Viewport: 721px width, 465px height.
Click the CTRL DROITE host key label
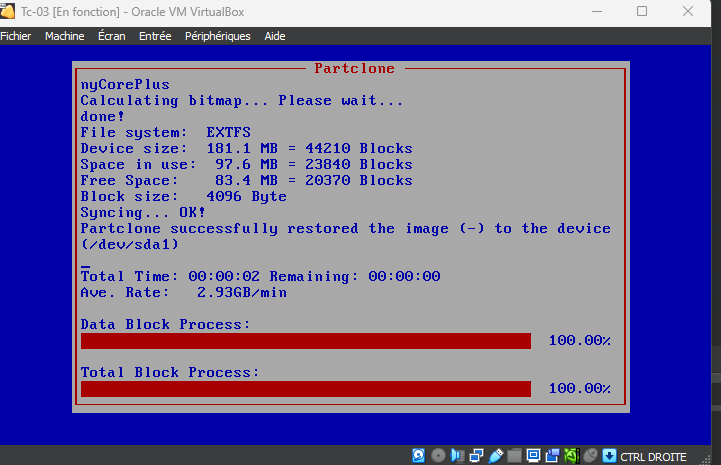coord(653,457)
